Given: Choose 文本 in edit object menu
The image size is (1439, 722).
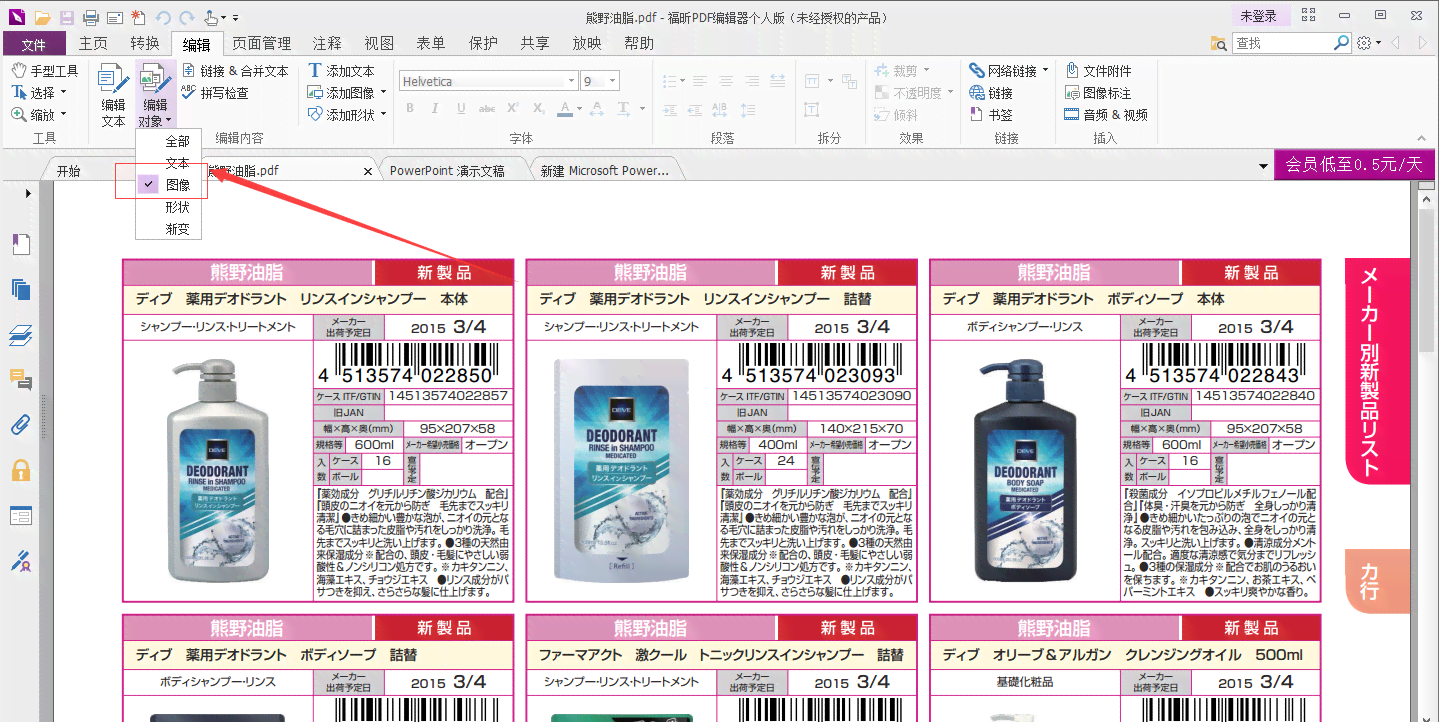Looking at the screenshot, I should coord(169,163).
